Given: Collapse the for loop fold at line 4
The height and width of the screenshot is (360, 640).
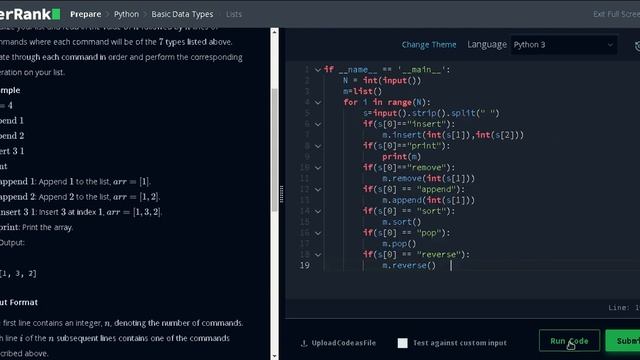Looking at the screenshot, I should [318, 102].
